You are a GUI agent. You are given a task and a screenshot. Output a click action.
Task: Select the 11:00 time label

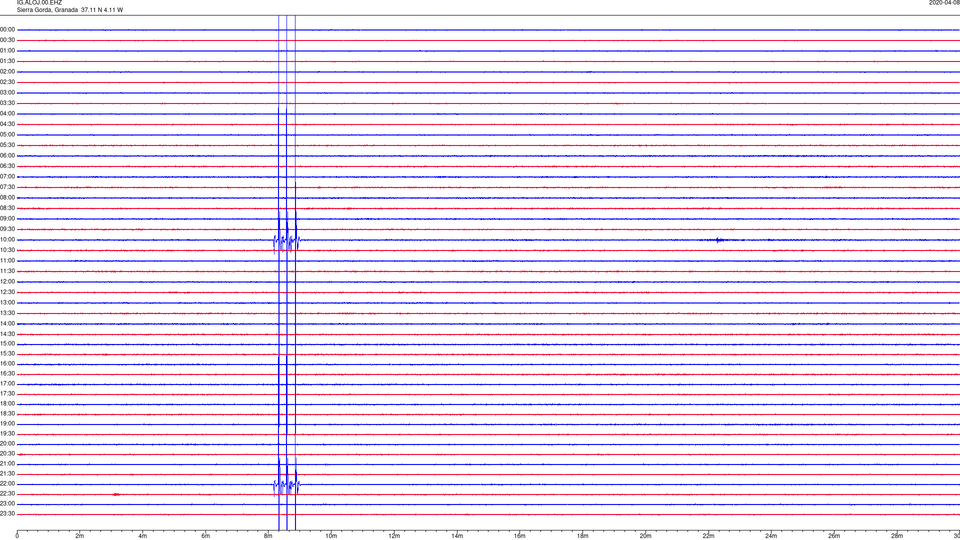(7, 260)
